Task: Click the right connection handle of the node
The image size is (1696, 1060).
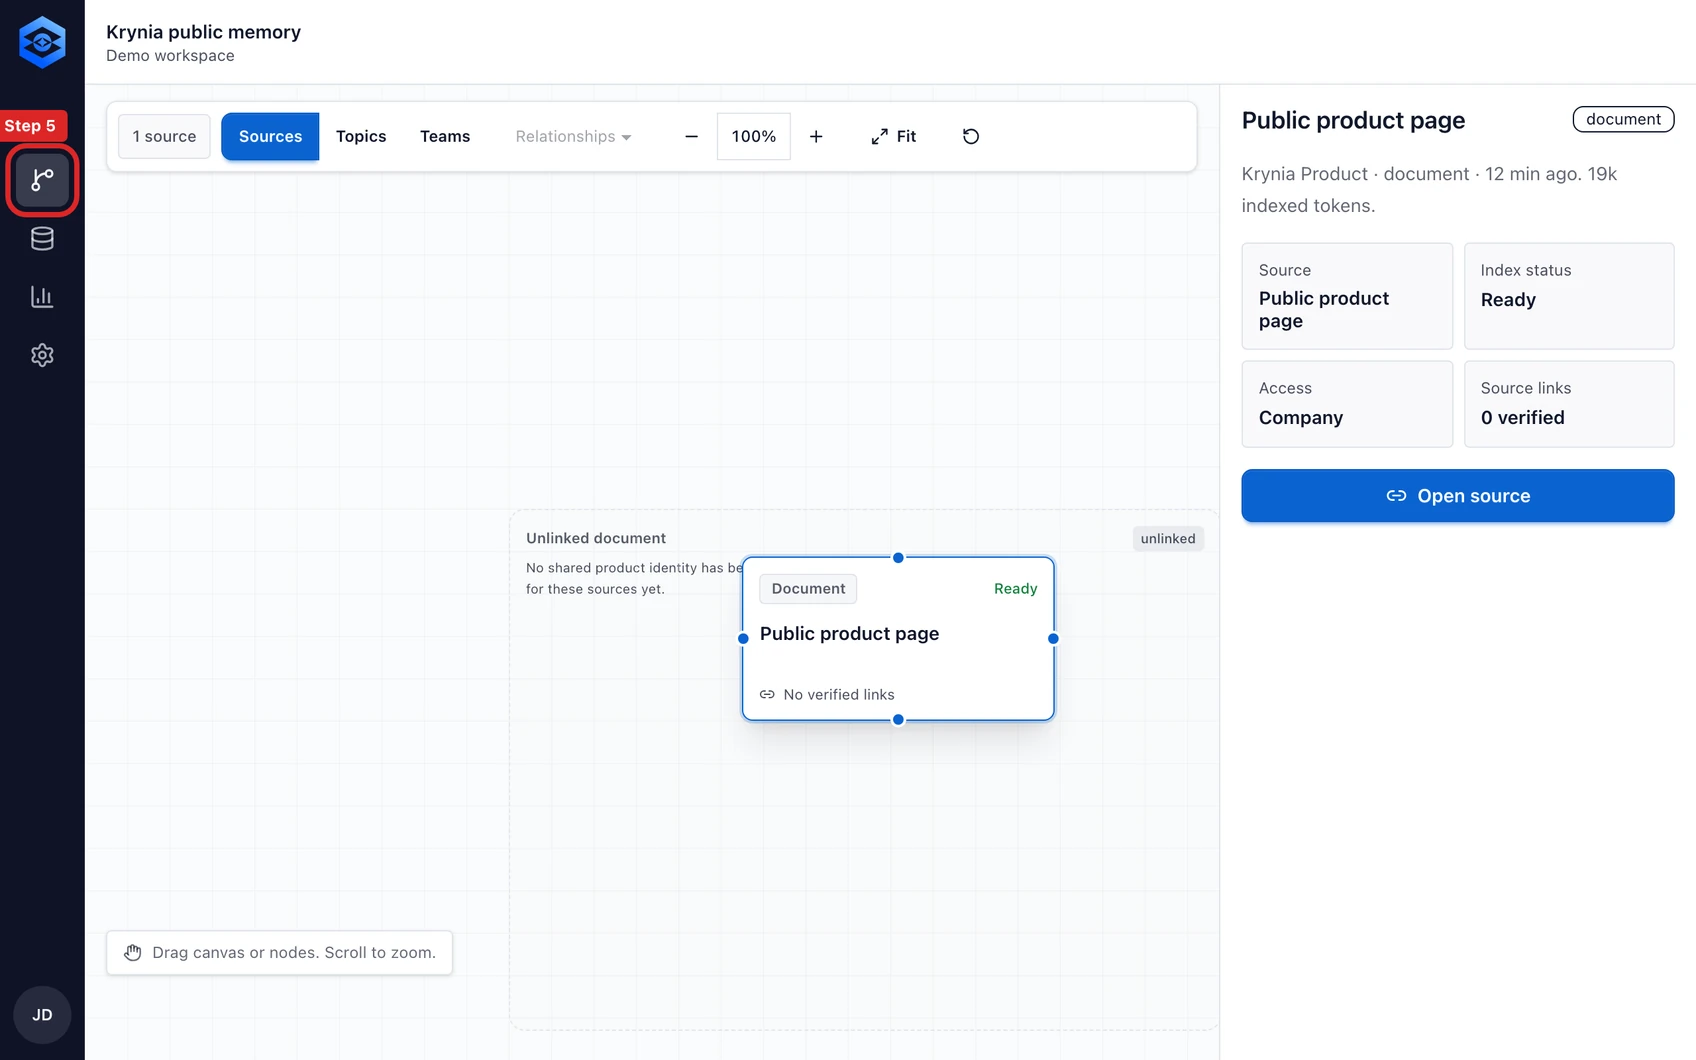Action: [1053, 638]
